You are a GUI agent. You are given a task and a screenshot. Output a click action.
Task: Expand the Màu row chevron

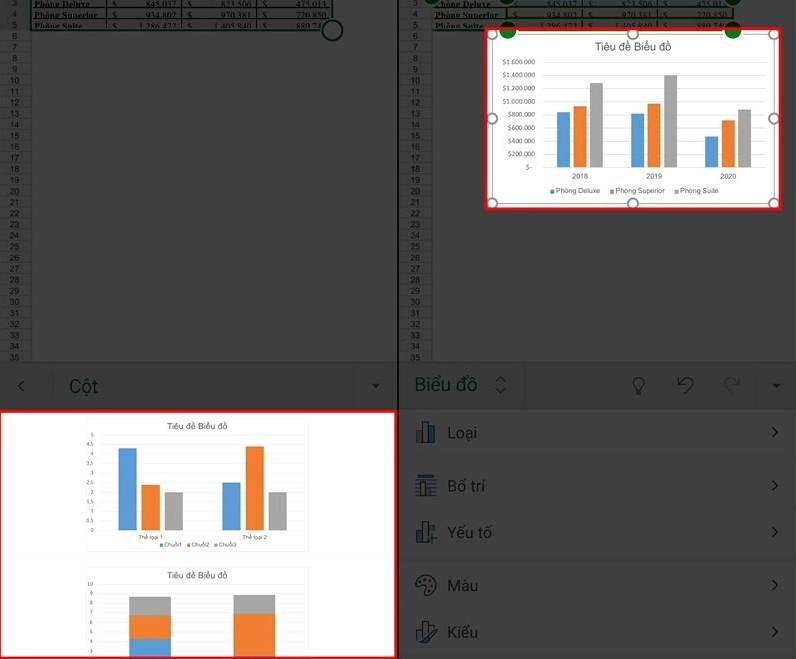[x=775, y=585]
